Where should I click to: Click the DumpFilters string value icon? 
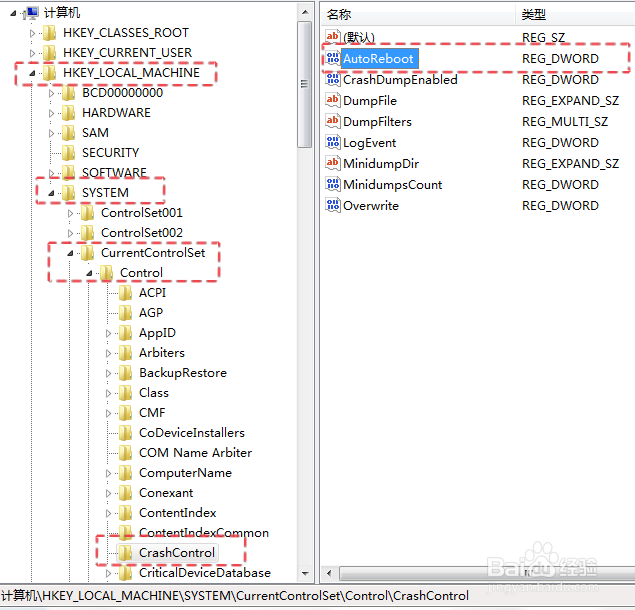point(333,121)
